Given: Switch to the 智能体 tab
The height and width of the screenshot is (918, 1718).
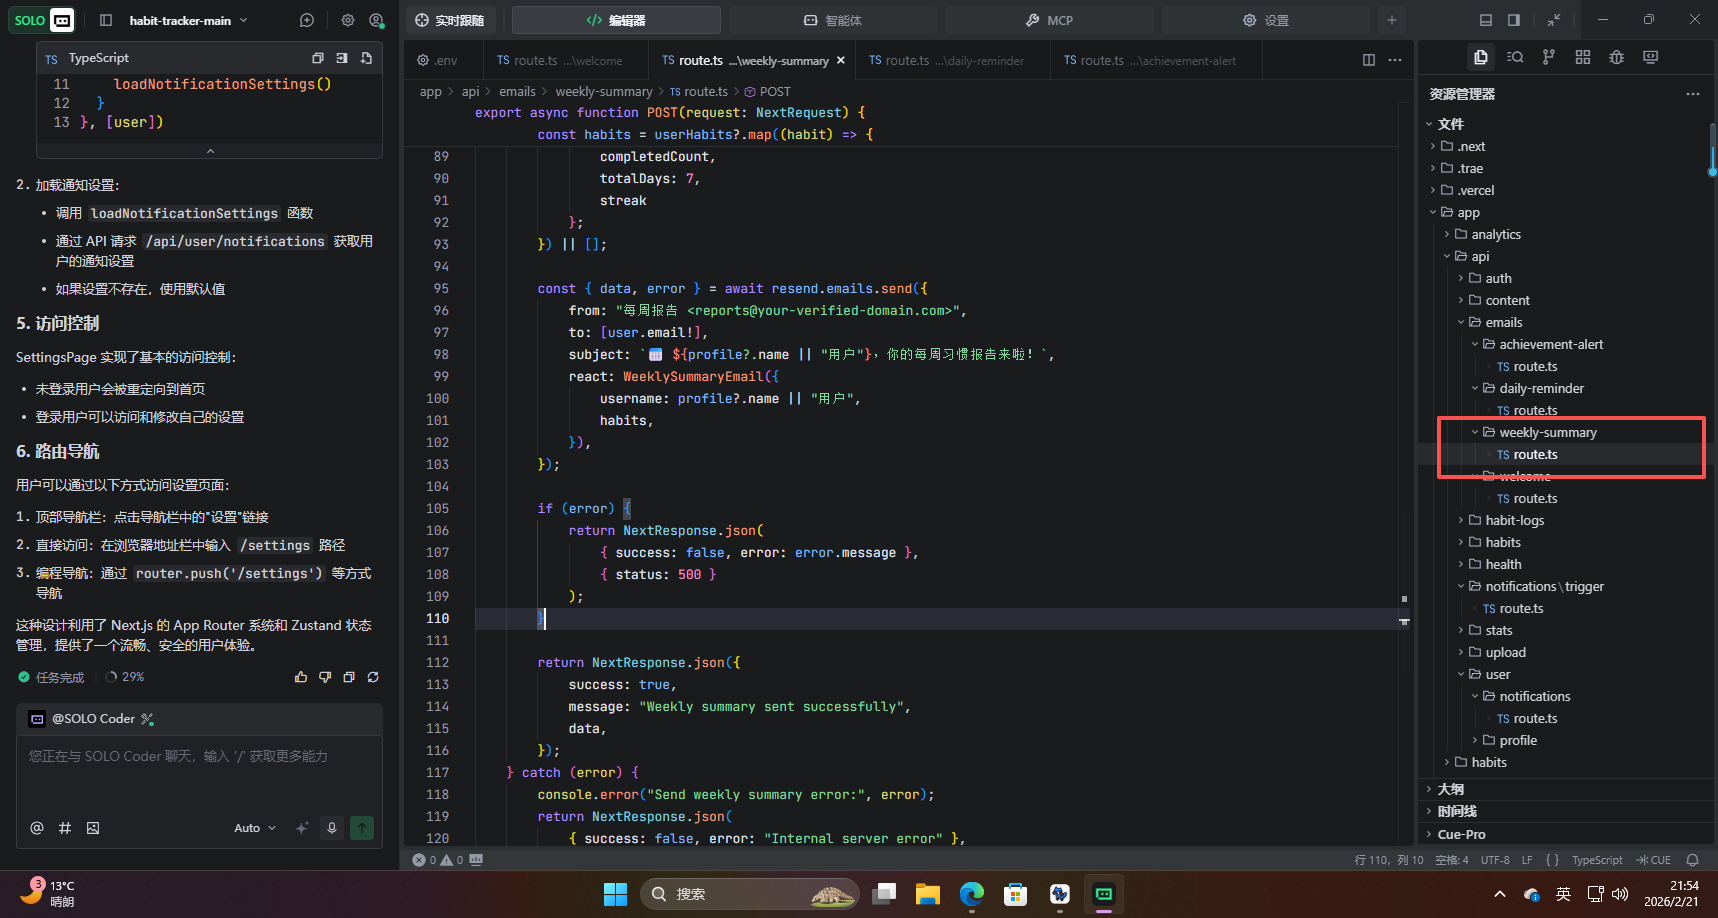Looking at the screenshot, I should [832, 20].
